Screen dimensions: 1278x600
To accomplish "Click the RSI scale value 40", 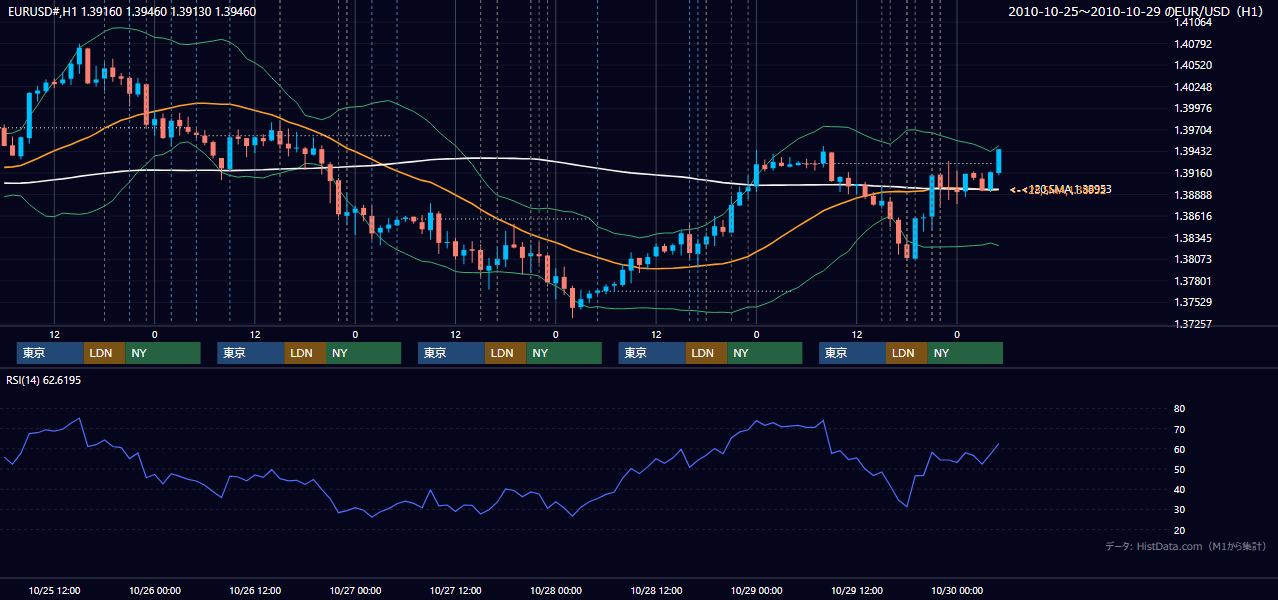I will [1179, 490].
